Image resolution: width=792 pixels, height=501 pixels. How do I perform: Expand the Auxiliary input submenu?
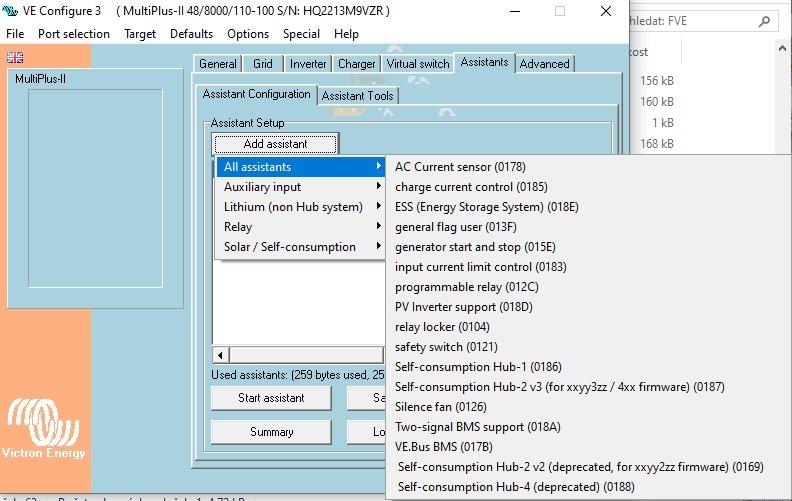click(301, 187)
